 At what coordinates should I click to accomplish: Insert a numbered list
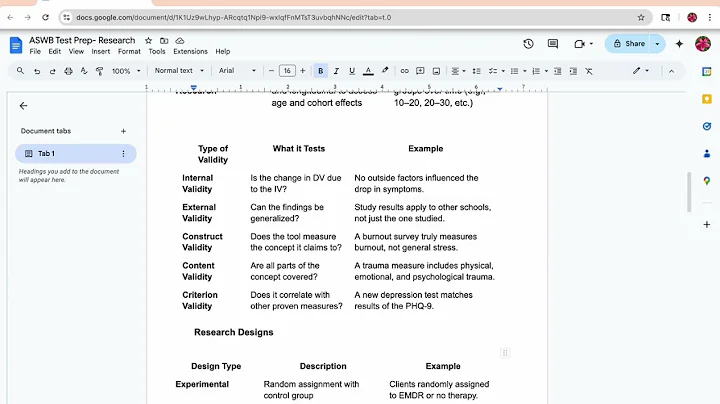536,71
